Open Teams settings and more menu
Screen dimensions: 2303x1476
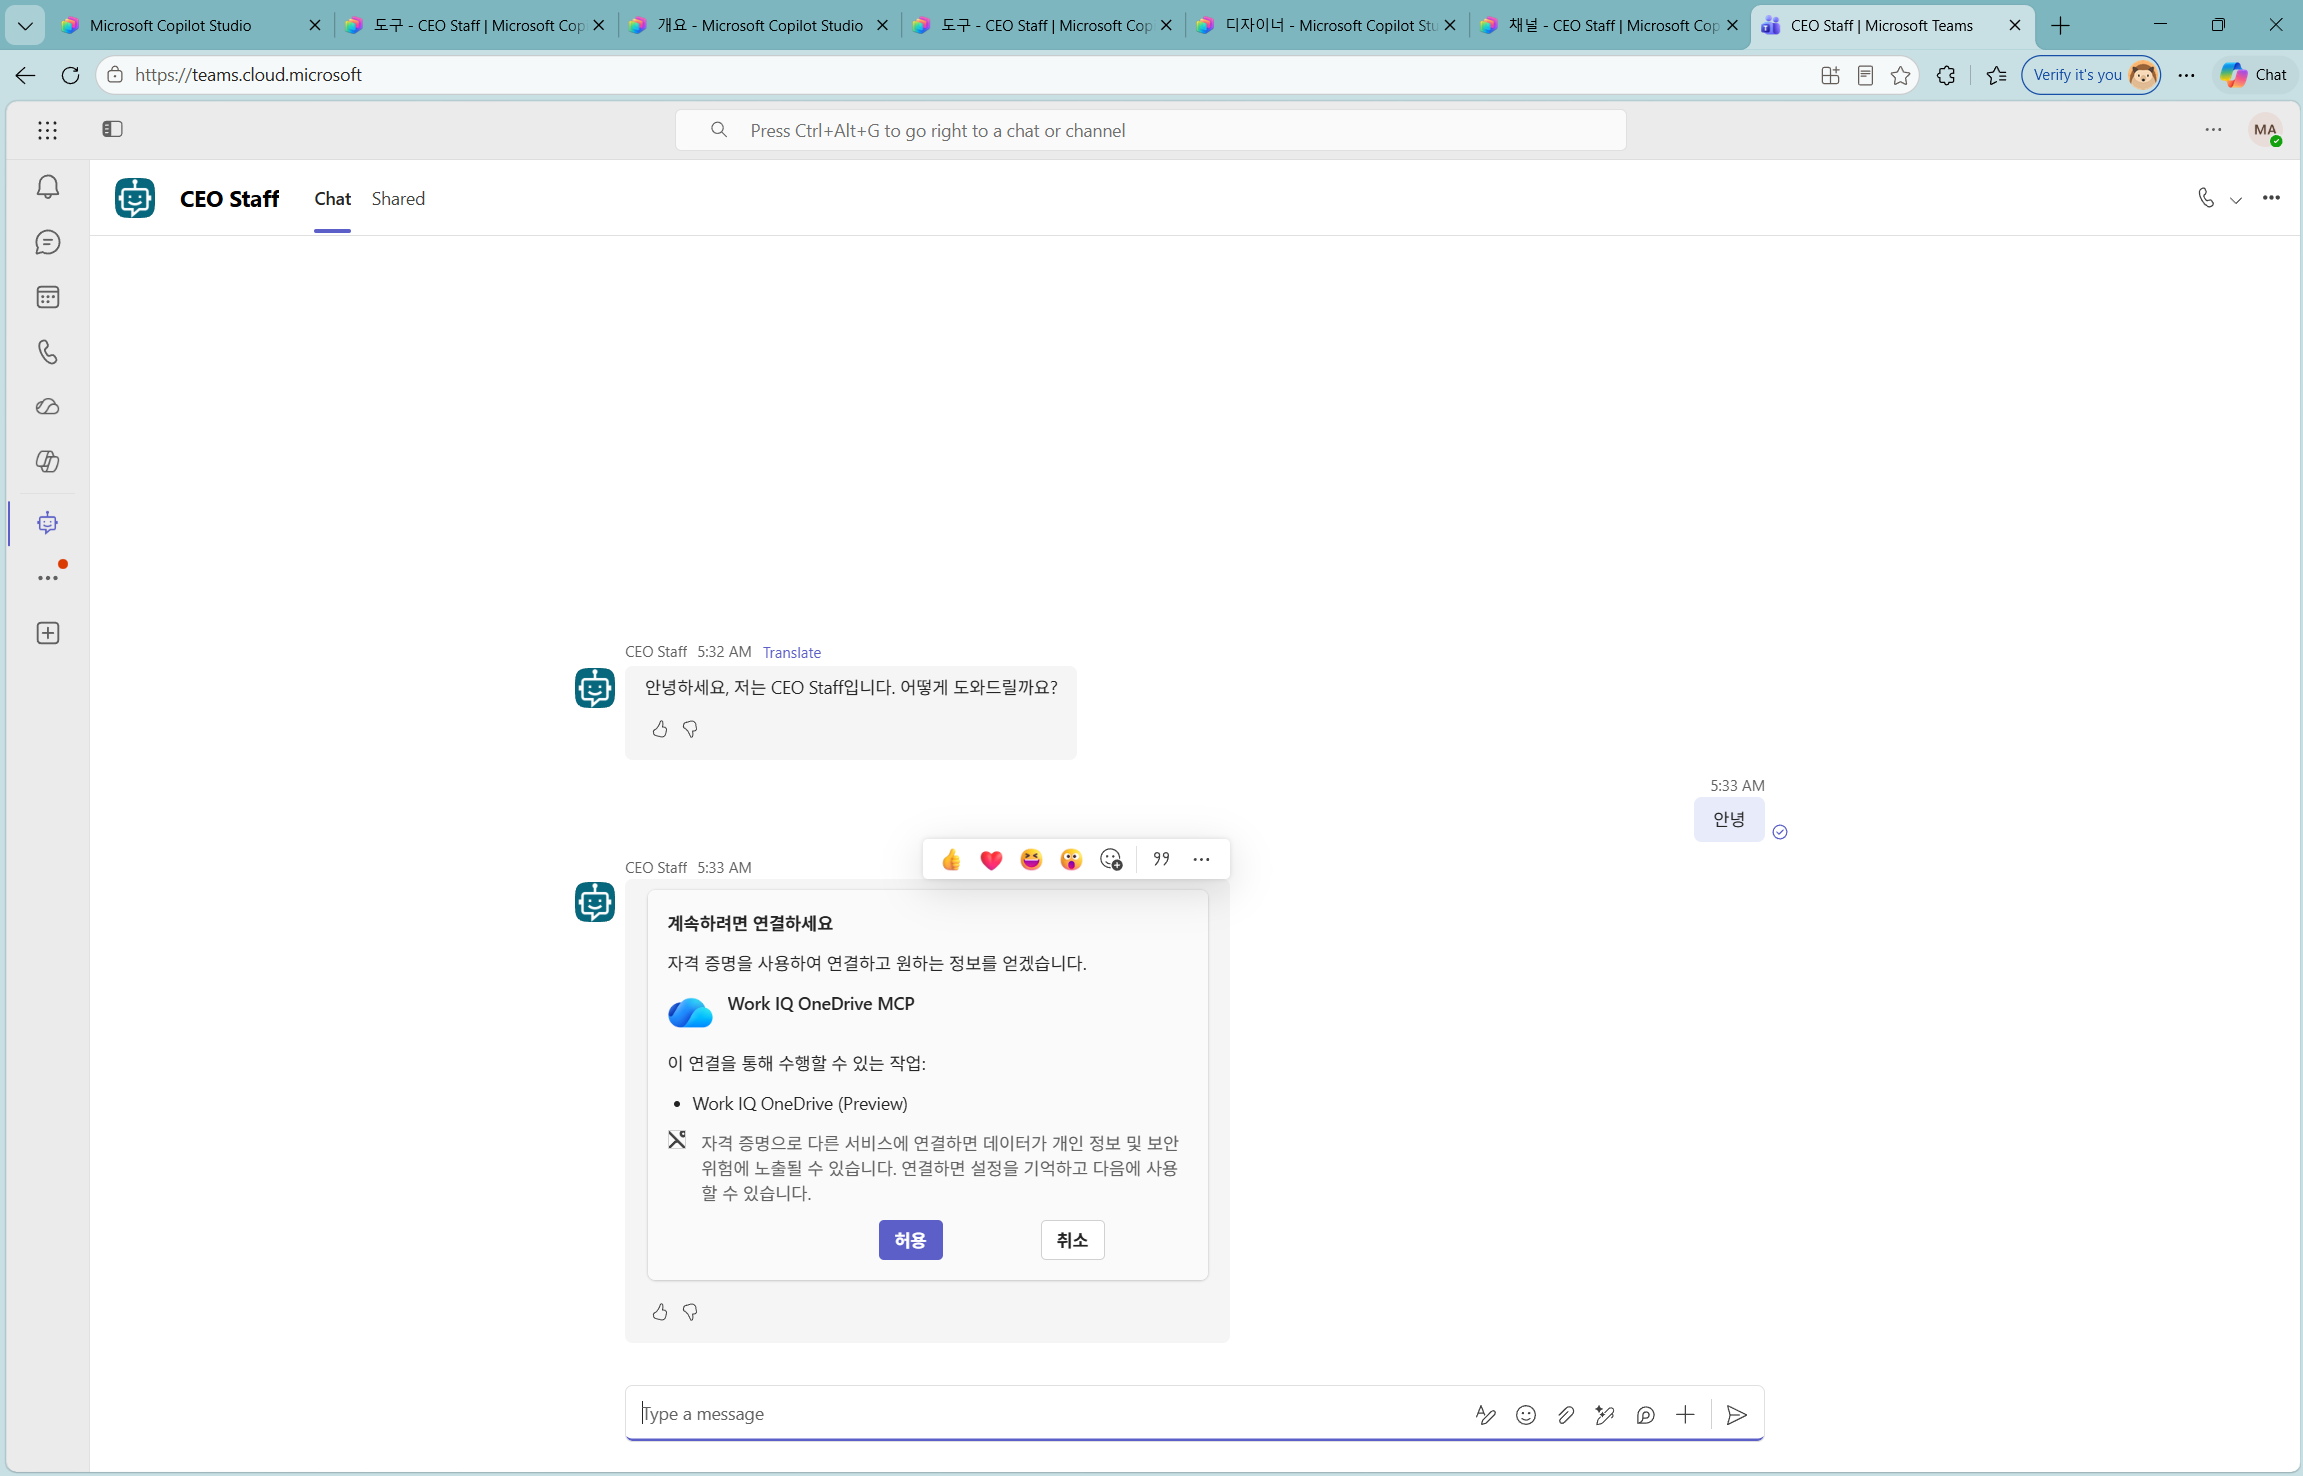click(x=2213, y=130)
